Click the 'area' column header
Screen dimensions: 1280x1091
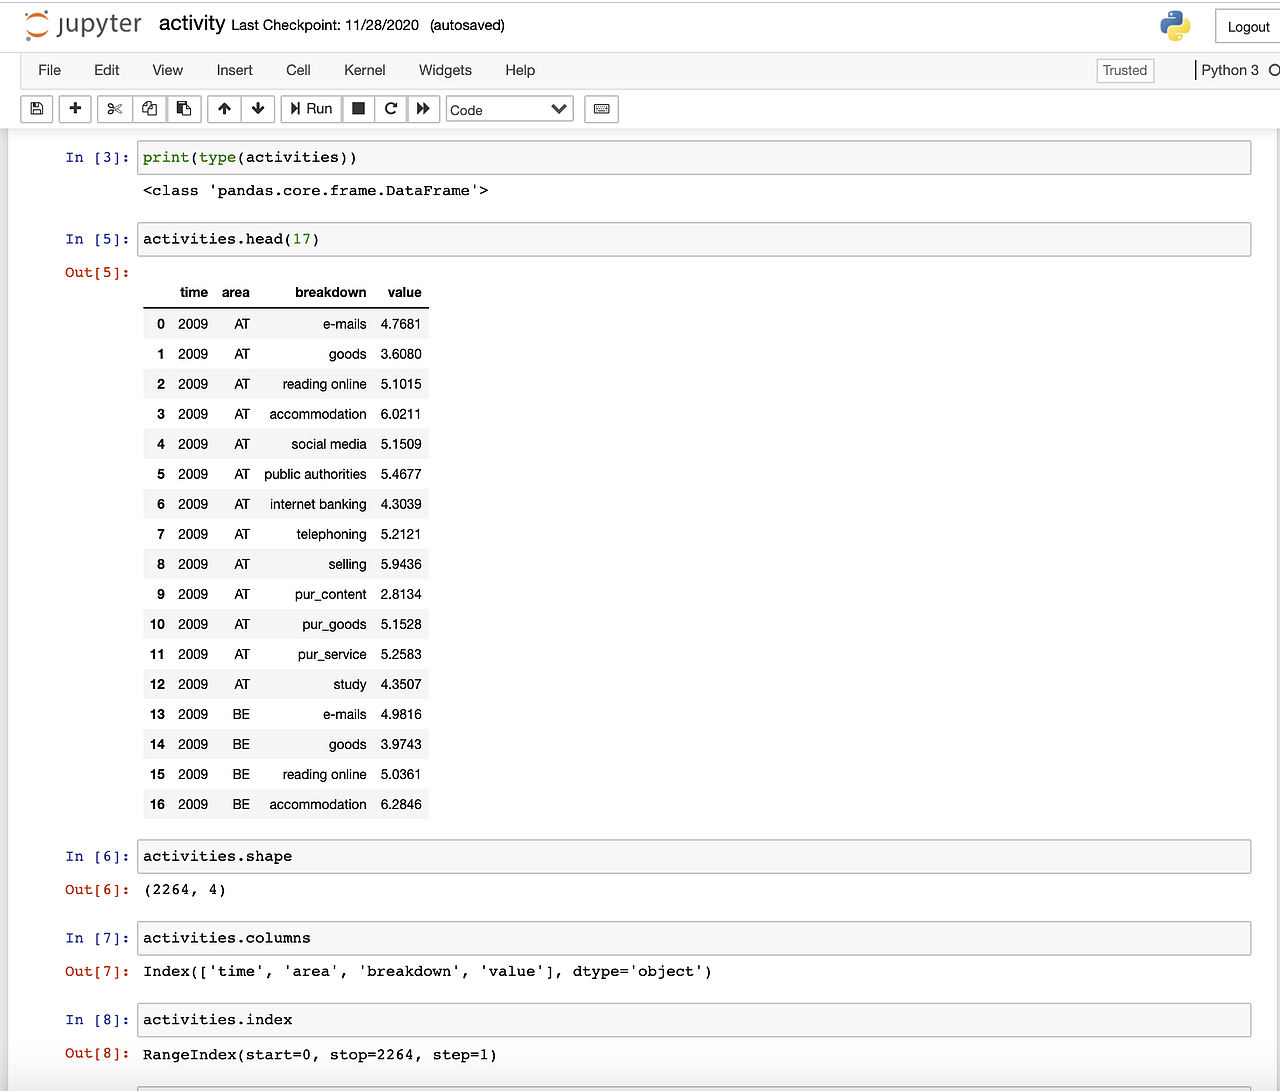click(236, 292)
